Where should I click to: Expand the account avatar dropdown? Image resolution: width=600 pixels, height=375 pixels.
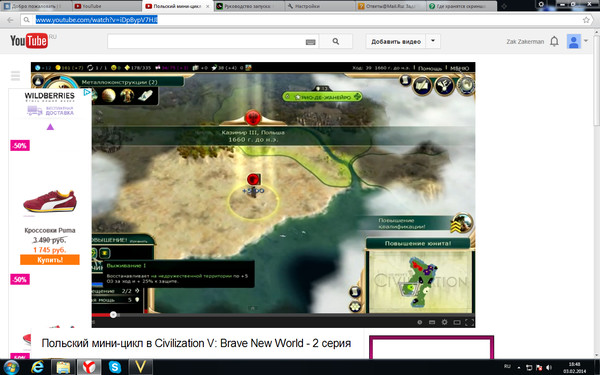[x=585, y=41]
